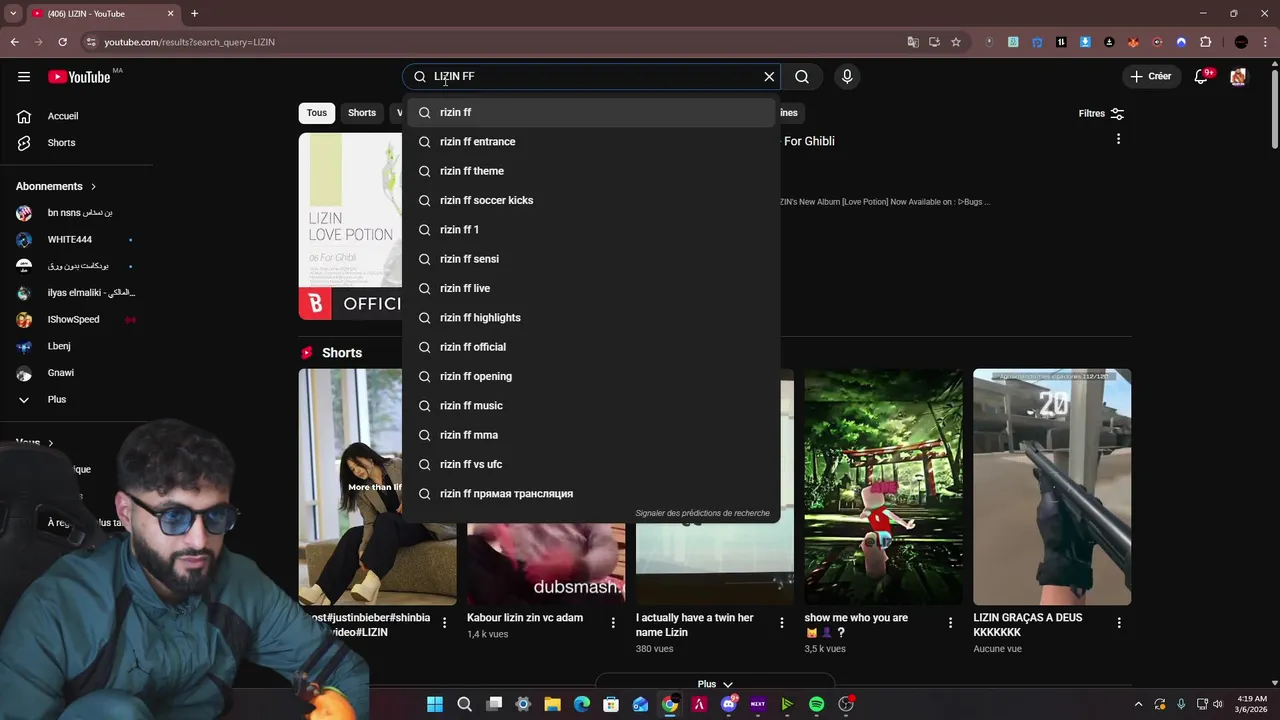1280x720 pixels.
Task: Select suggestion rizin ff 1
Action: (591, 230)
